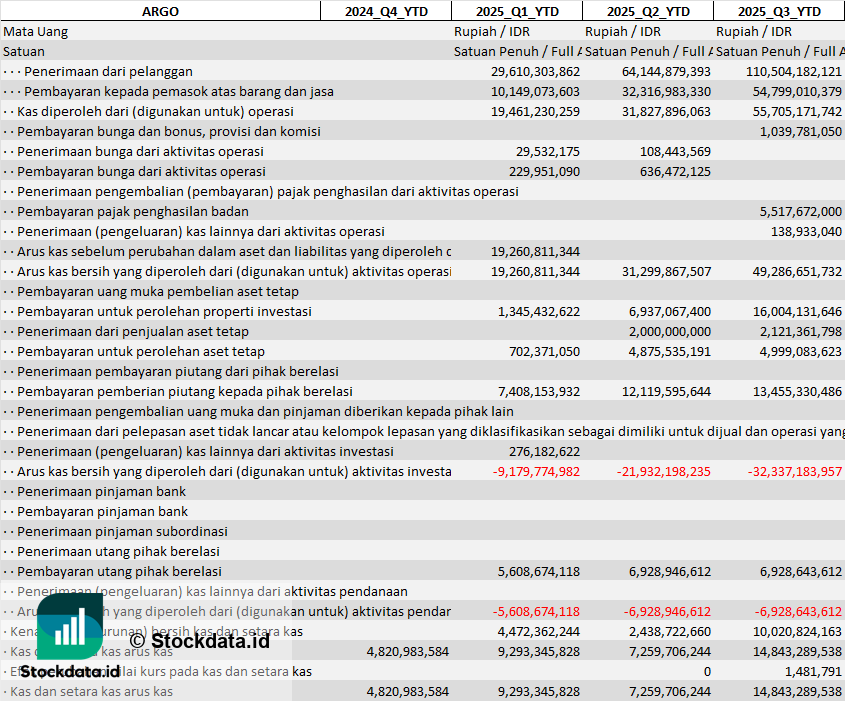The image size is (845, 701).
Task: Click the 2025_Q2_YTD column header
Action: (x=648, y=11)
